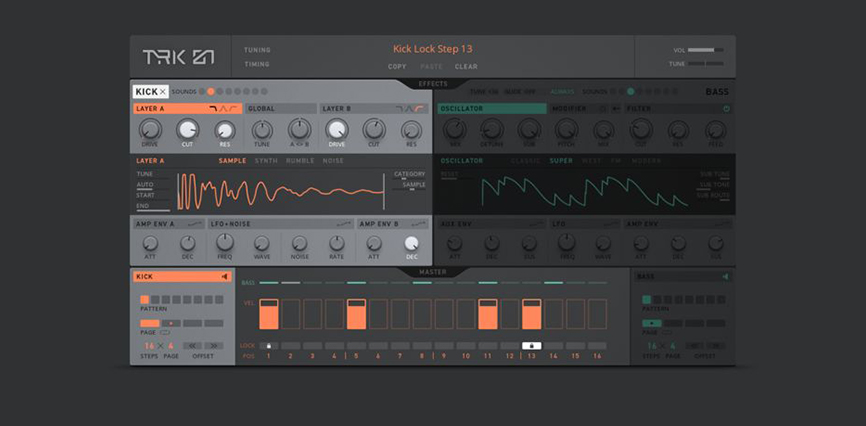
Task: Click the white lock icon on step 13
Action: pos(531,346)
